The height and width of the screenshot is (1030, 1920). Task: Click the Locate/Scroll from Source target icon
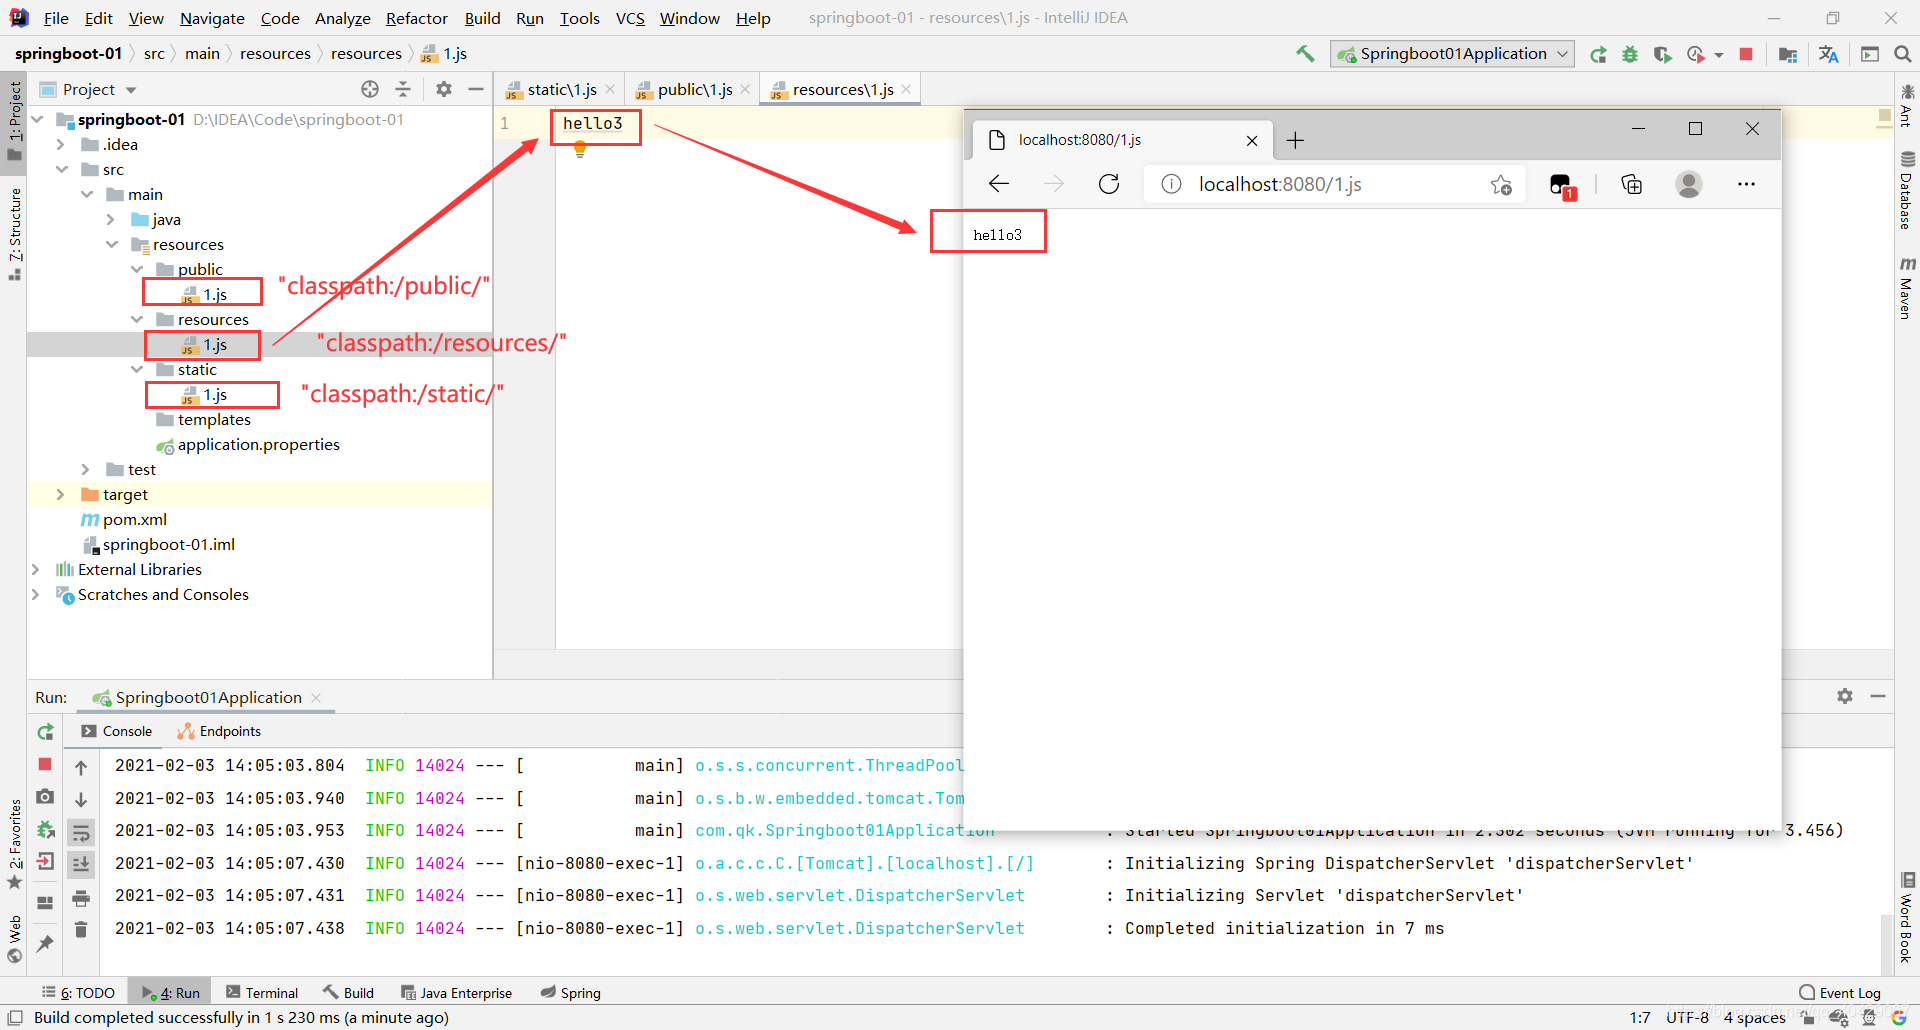pos(370,89)
